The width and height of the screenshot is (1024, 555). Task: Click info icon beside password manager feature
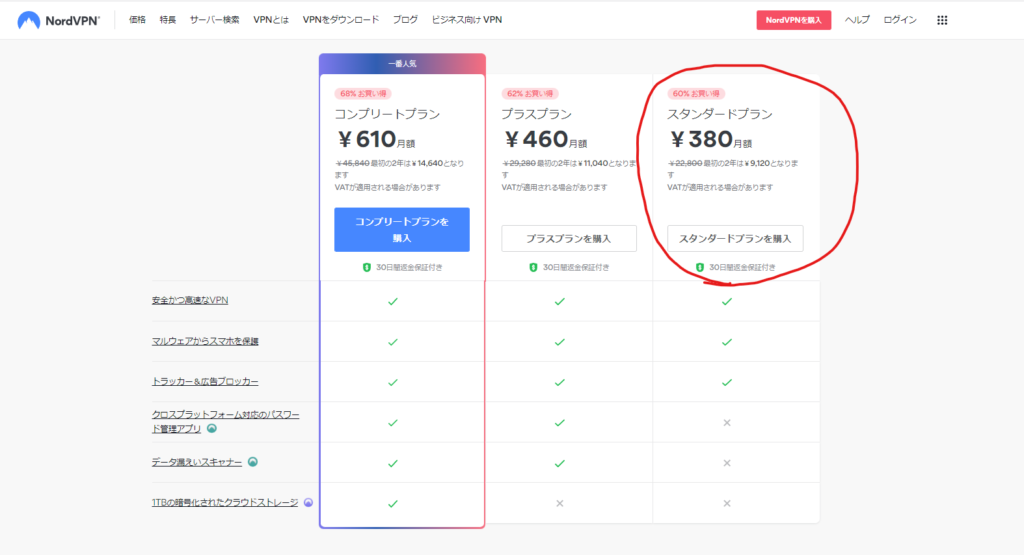212,428
